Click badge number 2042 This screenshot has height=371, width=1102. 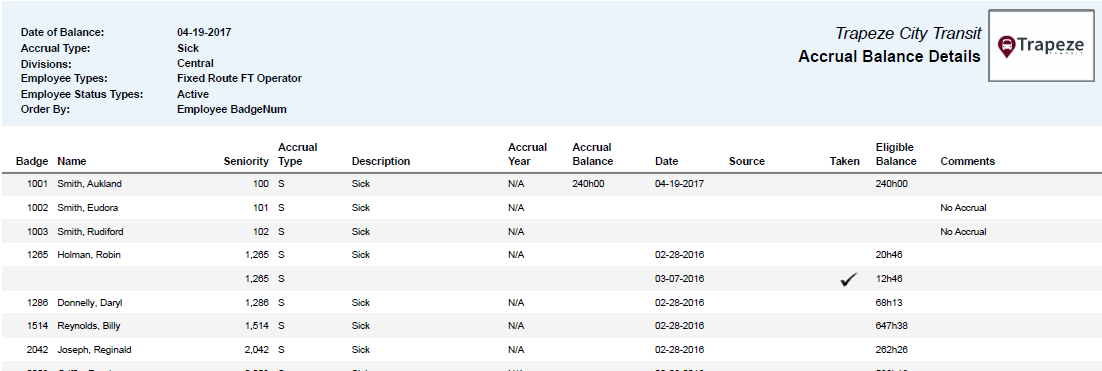[x=37, y=349]
